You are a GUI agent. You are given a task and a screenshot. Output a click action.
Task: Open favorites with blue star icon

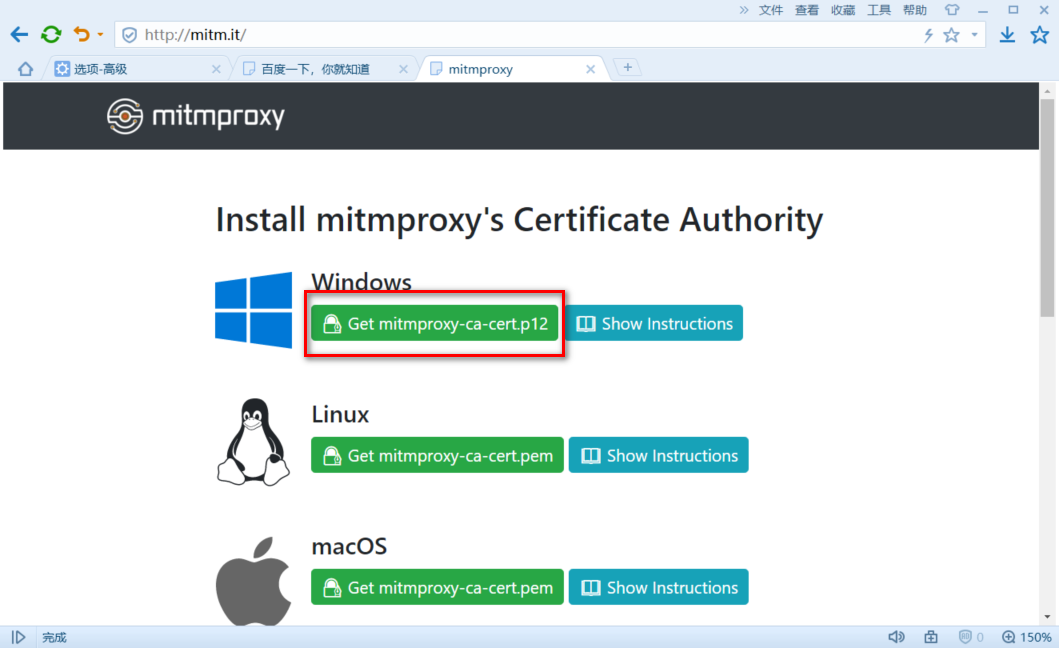[x=1039, y=34]
